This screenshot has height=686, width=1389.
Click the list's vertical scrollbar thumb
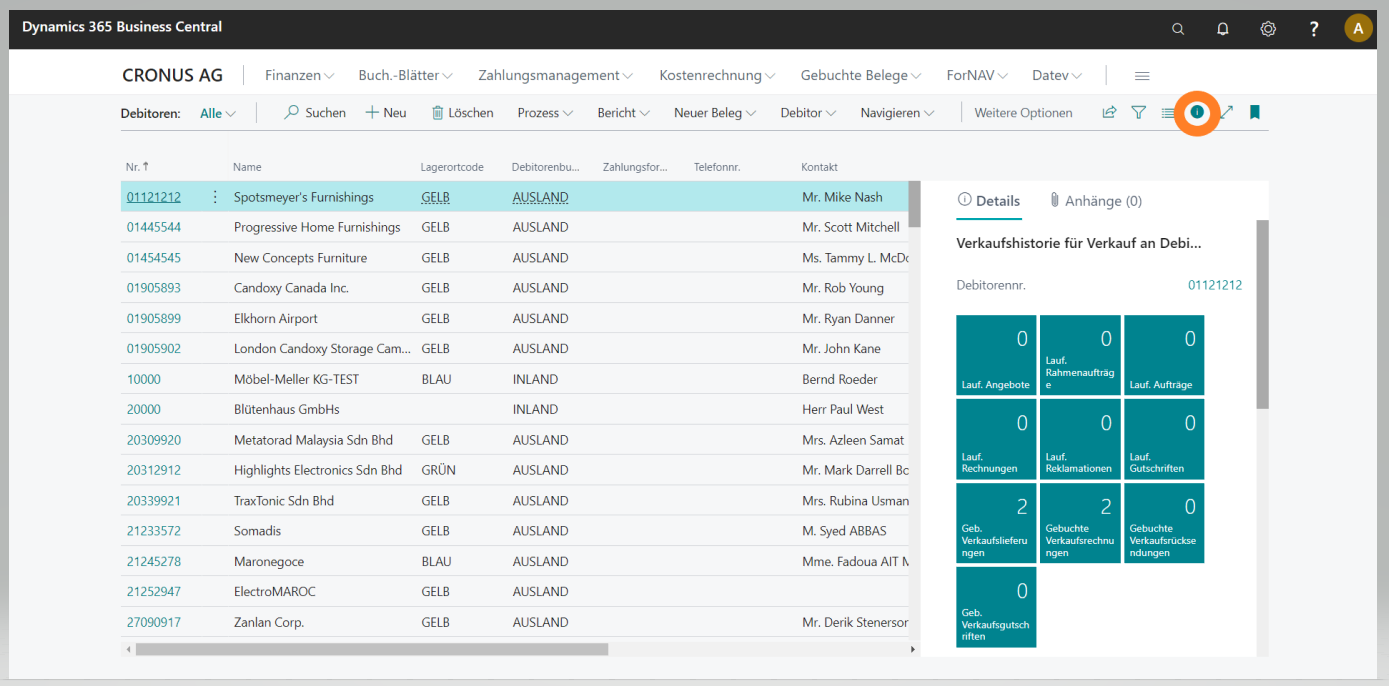tap(913, 204)
